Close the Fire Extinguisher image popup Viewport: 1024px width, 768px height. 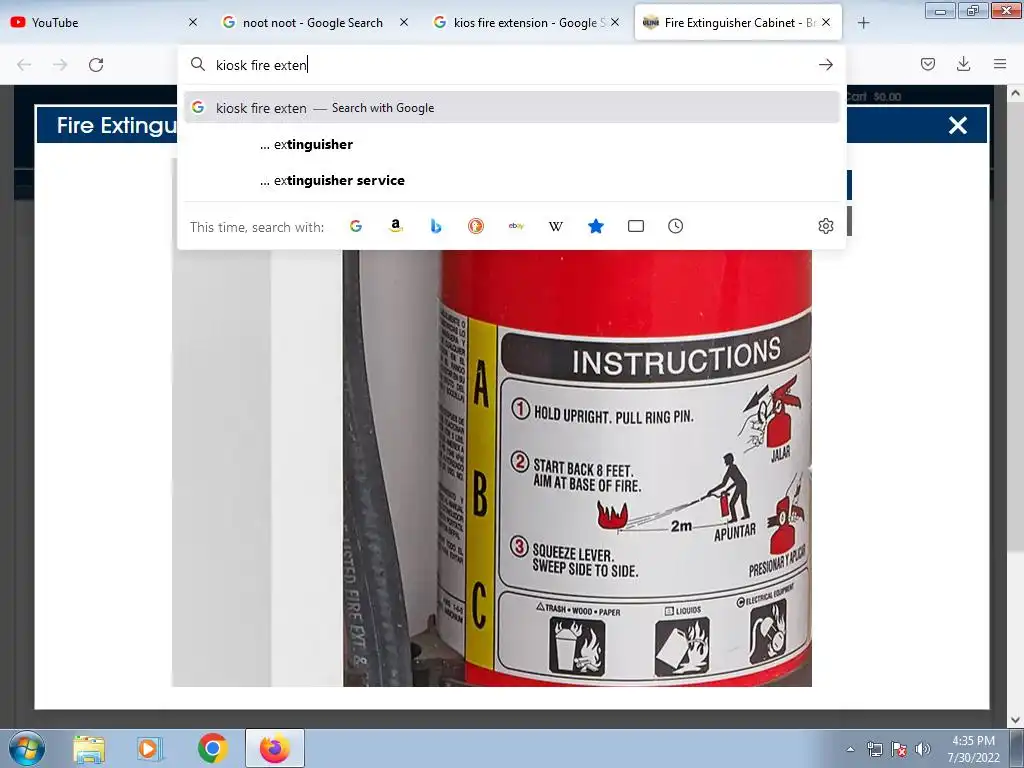(x=957, y=125)
